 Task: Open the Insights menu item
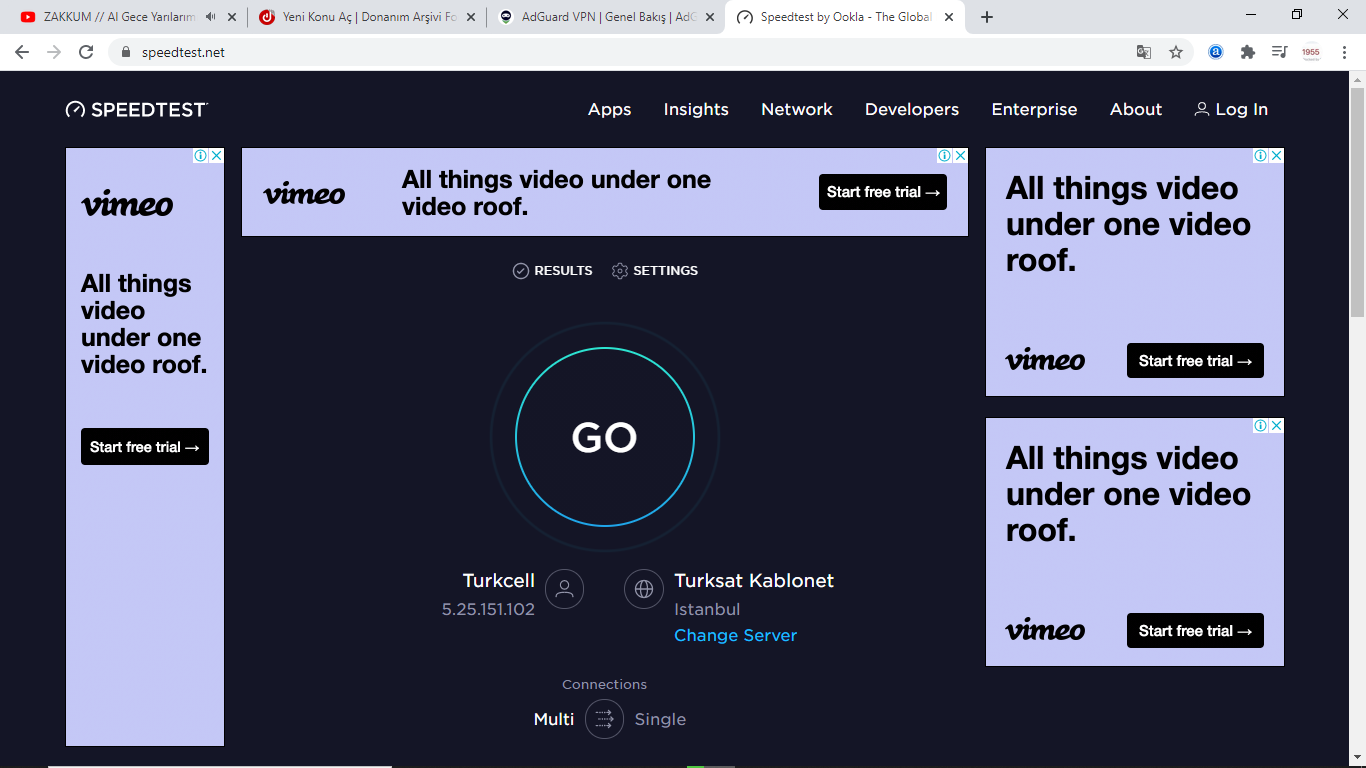tap(696, 110)
